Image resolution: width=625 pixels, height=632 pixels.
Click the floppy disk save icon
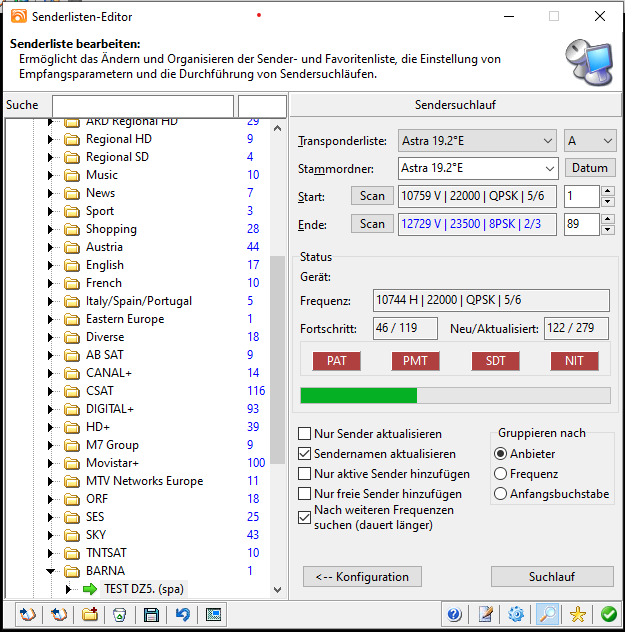[151, 614]
